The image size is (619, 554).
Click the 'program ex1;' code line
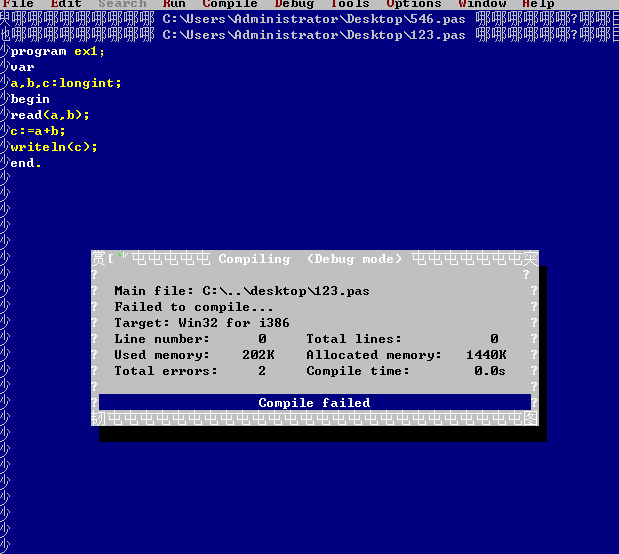tap(58, 51)
